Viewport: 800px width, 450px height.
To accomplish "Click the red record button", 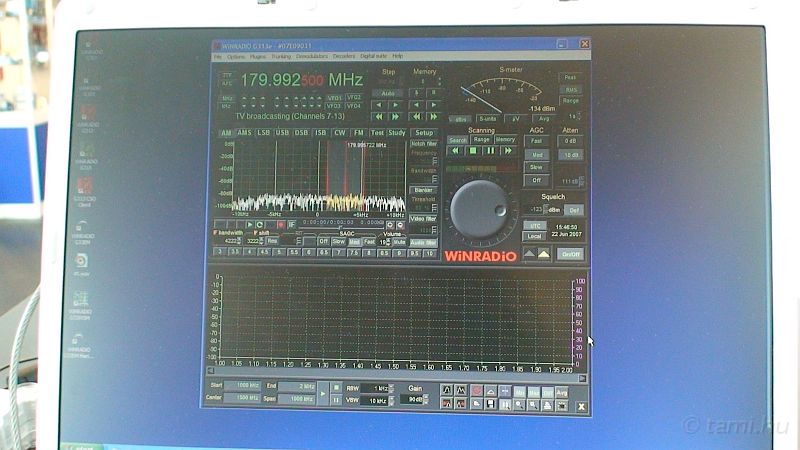I will [x=280, y=224].
